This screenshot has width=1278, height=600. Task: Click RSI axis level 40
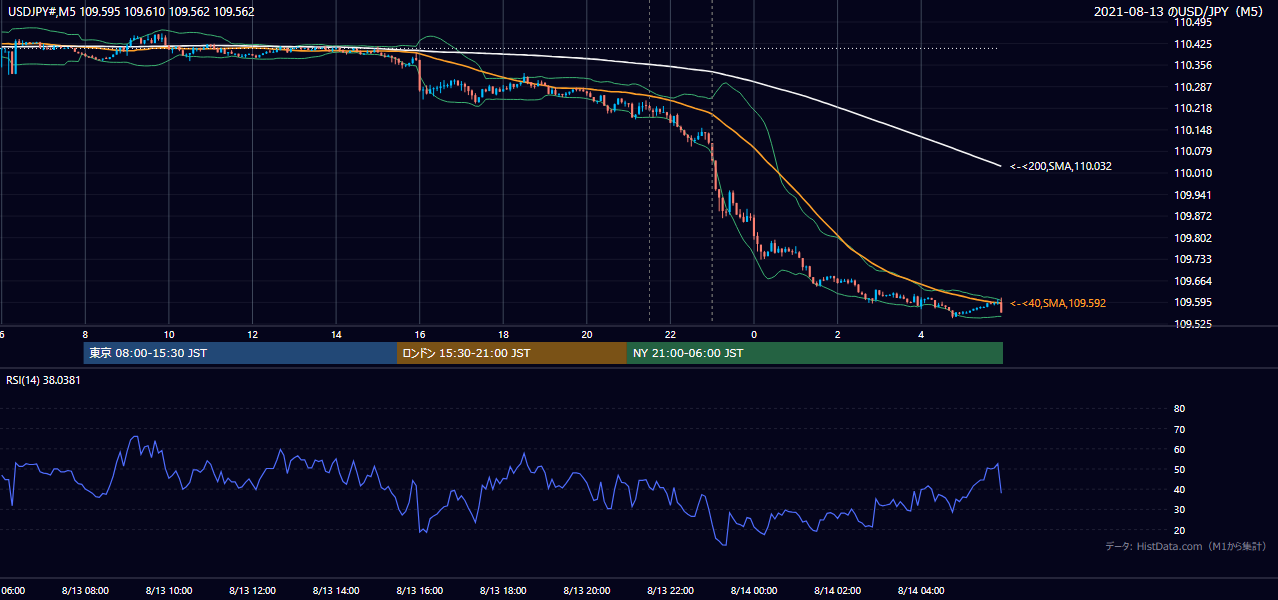(1180, 490)
